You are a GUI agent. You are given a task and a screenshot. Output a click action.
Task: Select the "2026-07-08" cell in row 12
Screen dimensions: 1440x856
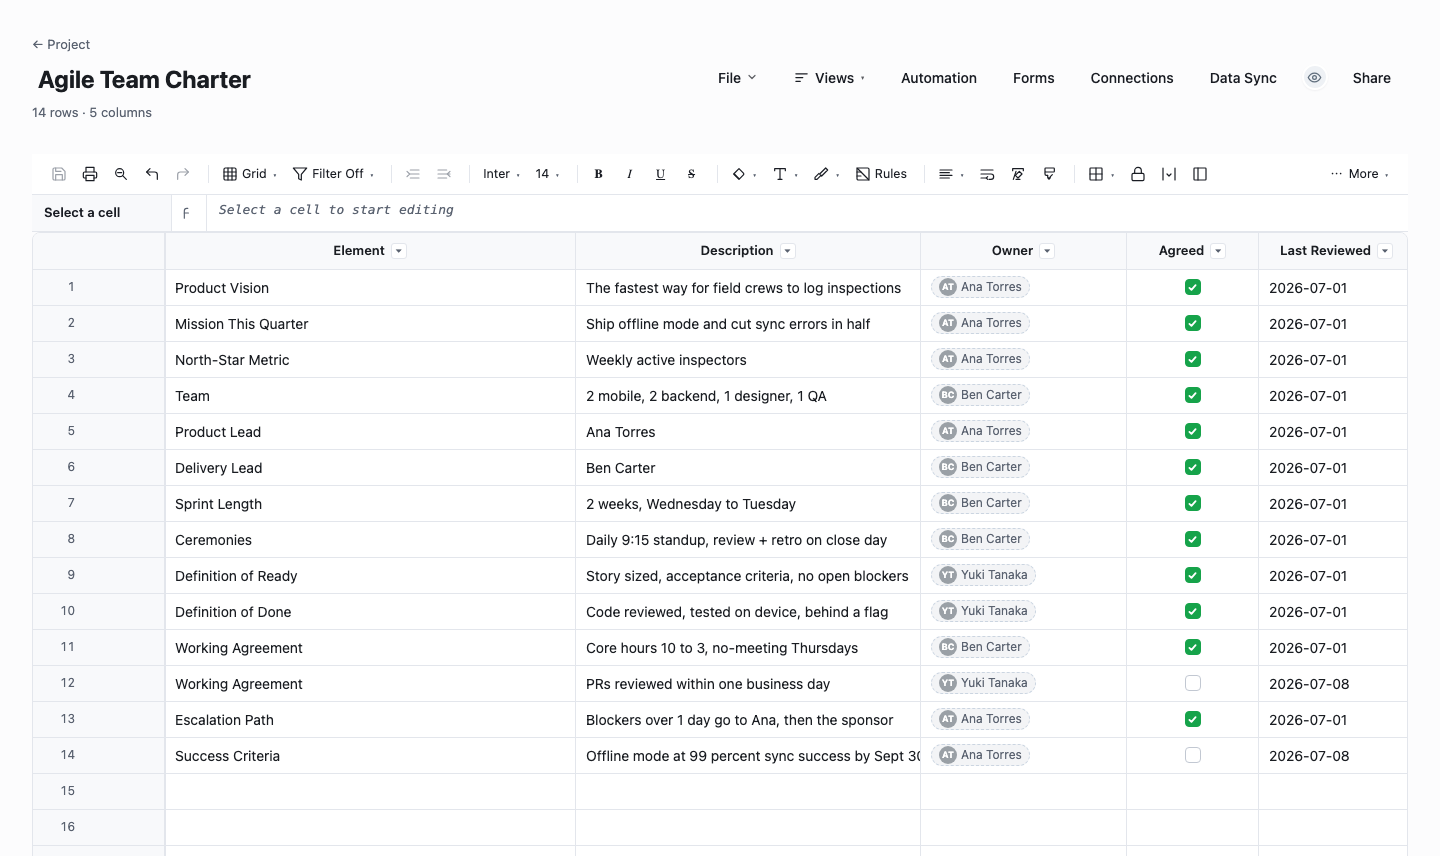point(1332,684)
